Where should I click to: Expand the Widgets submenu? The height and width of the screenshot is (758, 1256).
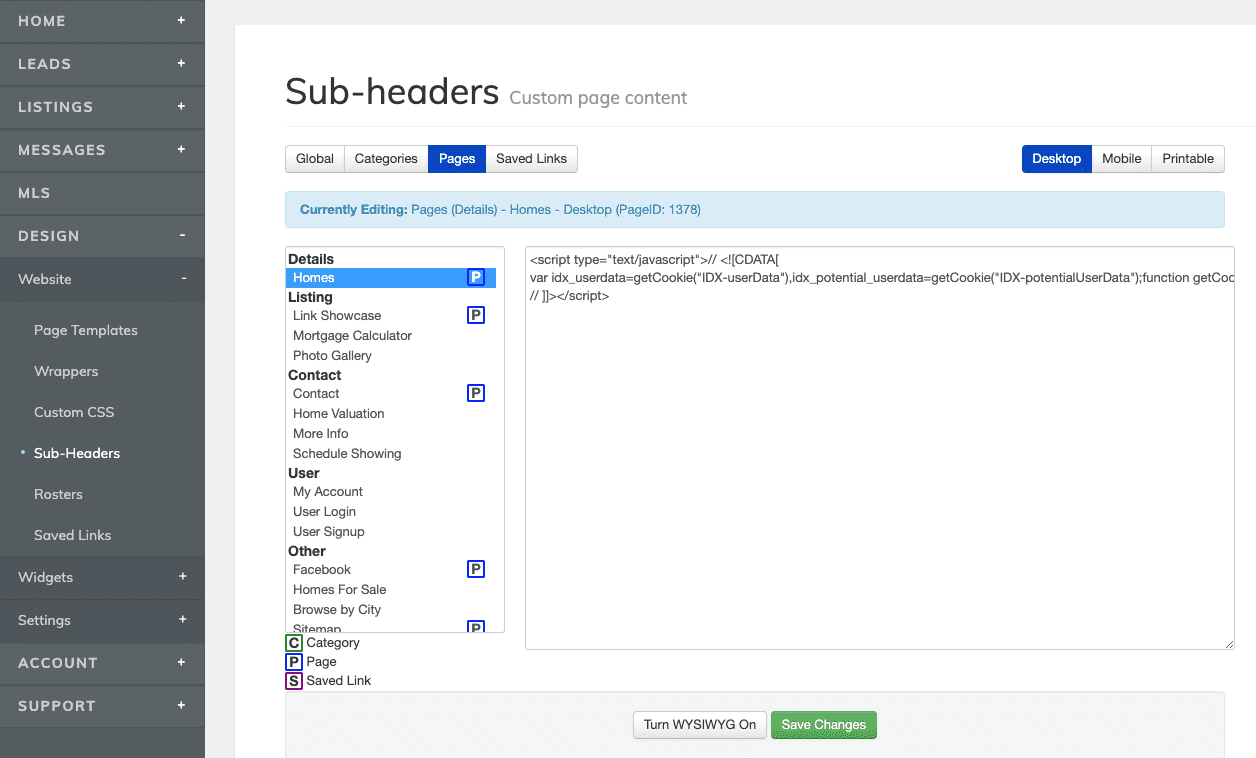[182, 577]
